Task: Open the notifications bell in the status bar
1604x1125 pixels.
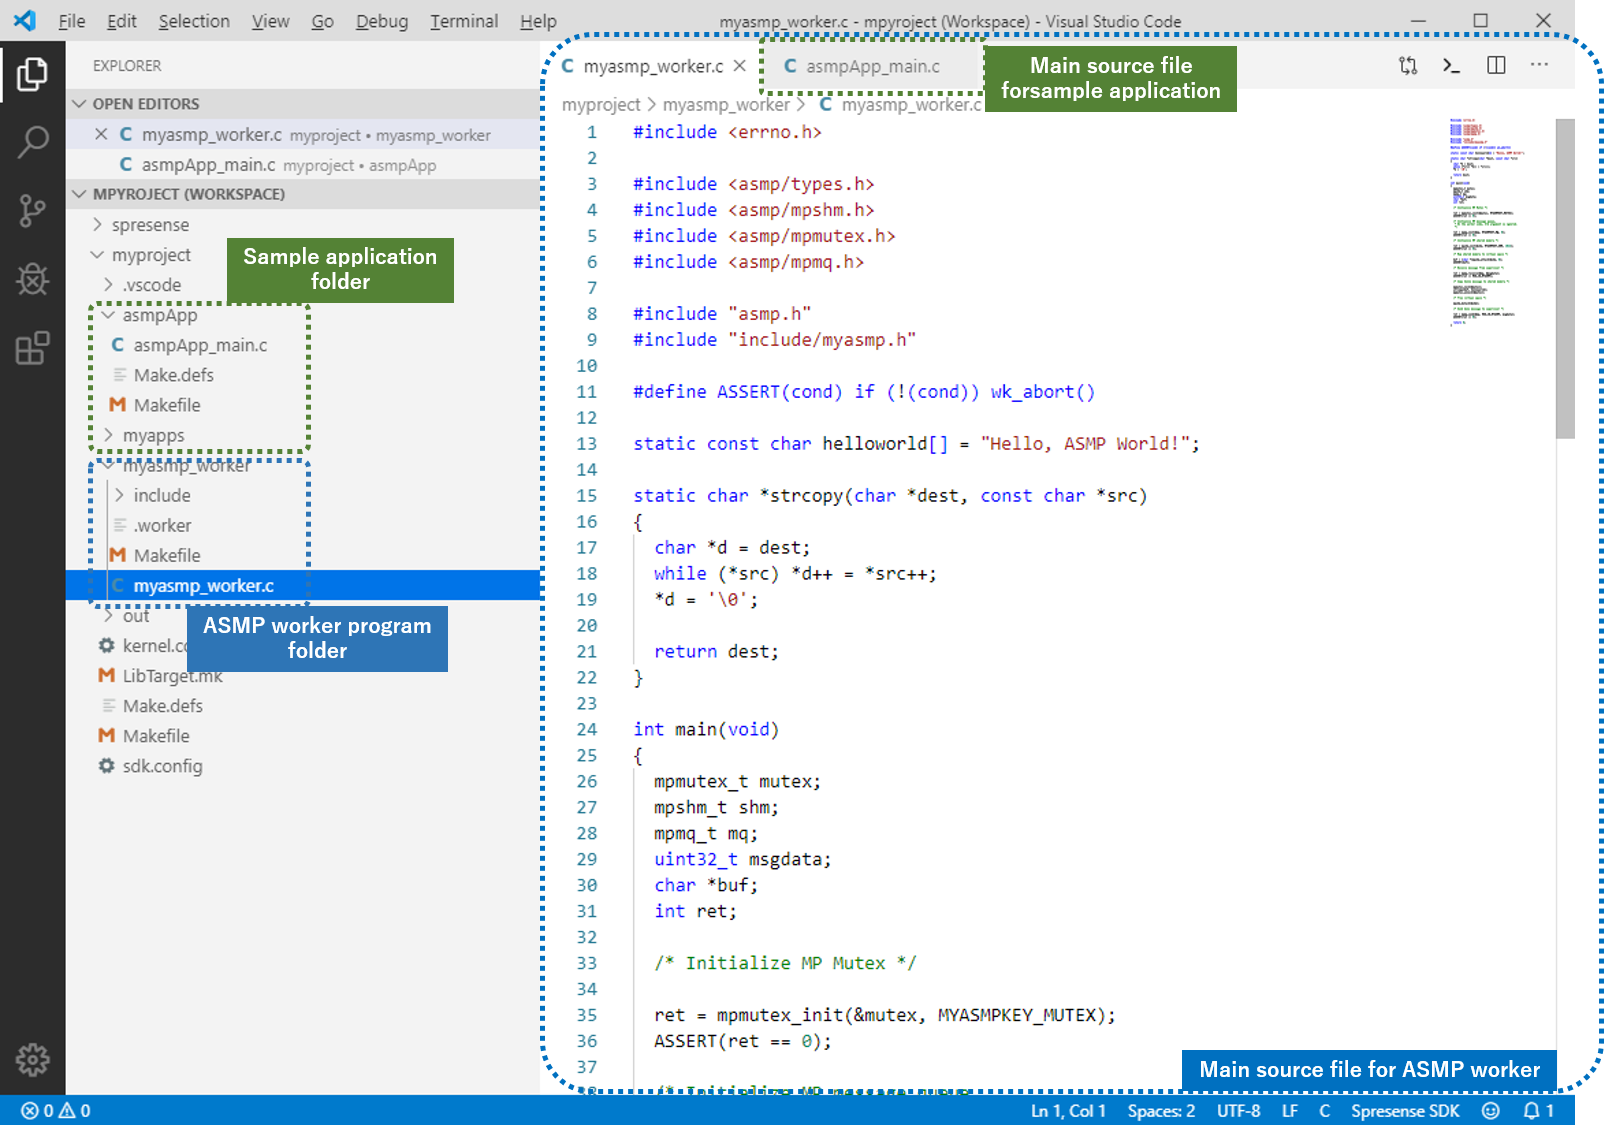Action: (x=1531, y=1110)
